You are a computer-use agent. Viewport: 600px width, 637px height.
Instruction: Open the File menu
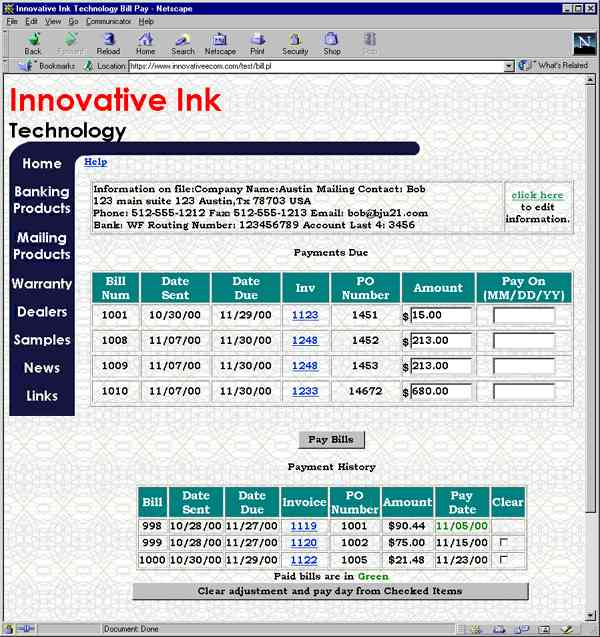[x=12, y=22]
